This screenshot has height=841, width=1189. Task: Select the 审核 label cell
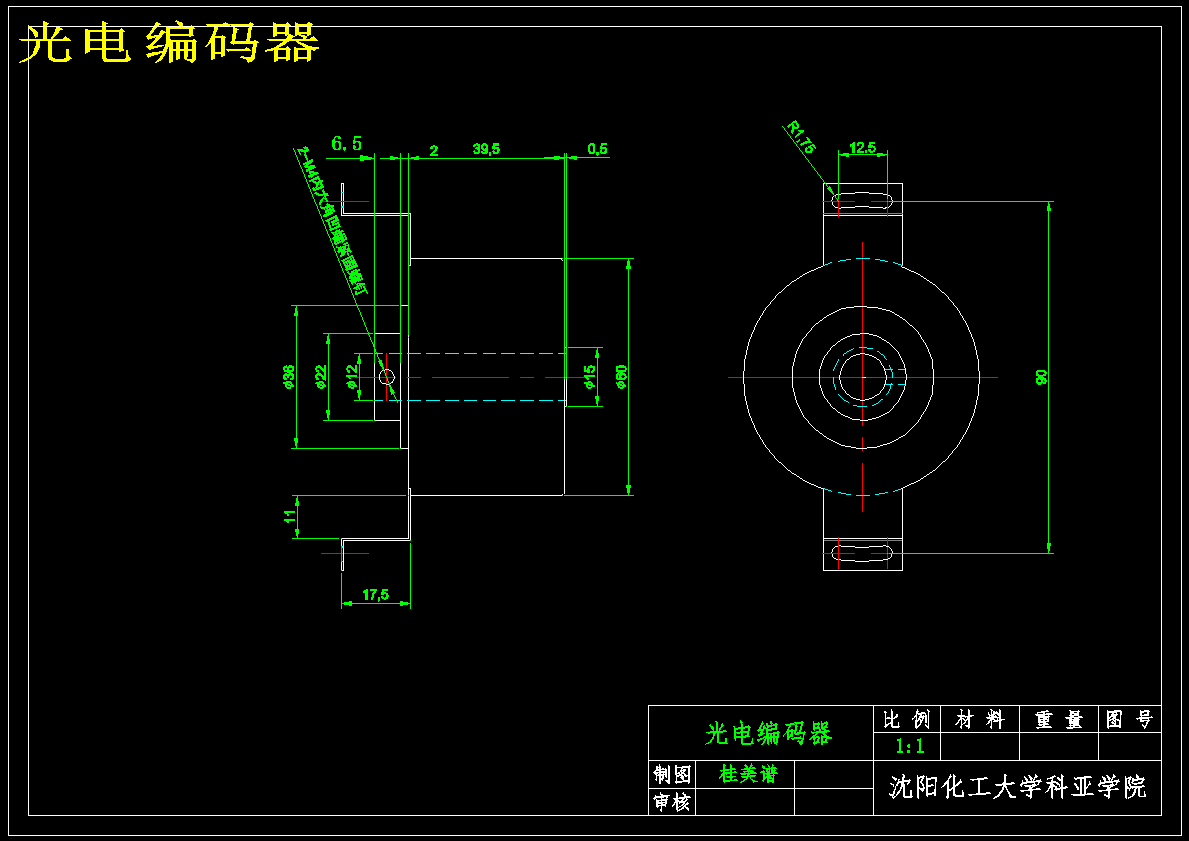coord(672,802)
